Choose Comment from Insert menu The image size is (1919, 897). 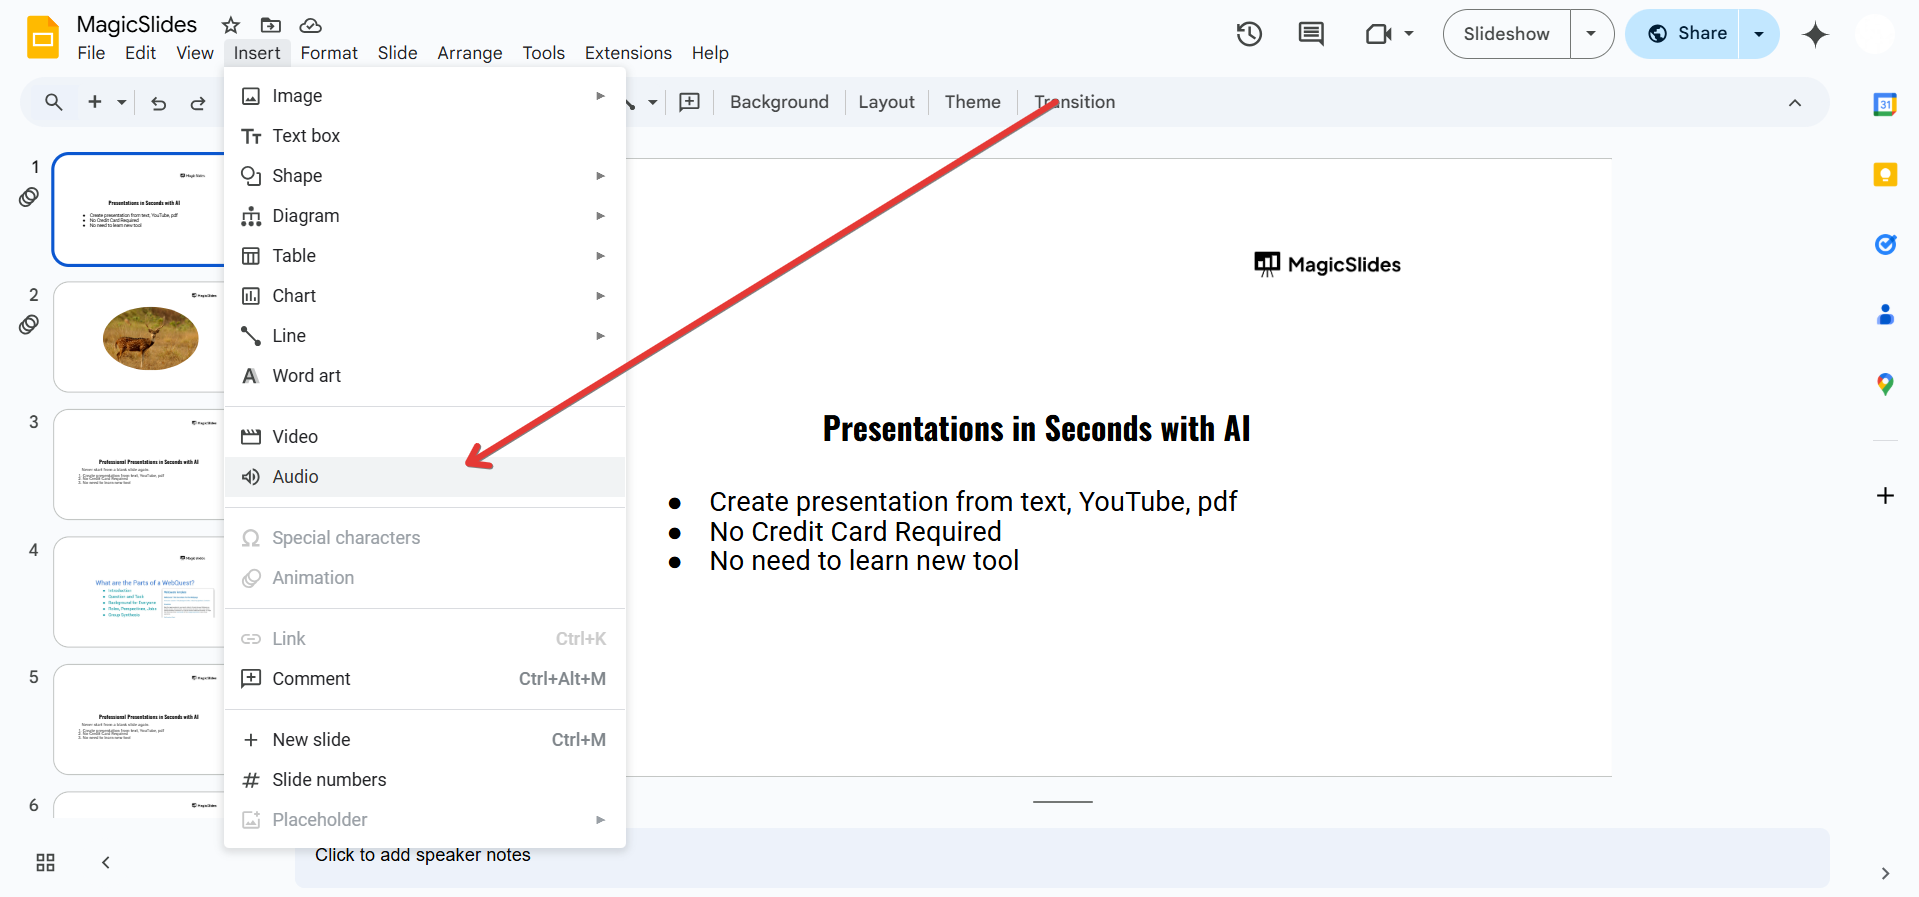(x=425, y=679)
